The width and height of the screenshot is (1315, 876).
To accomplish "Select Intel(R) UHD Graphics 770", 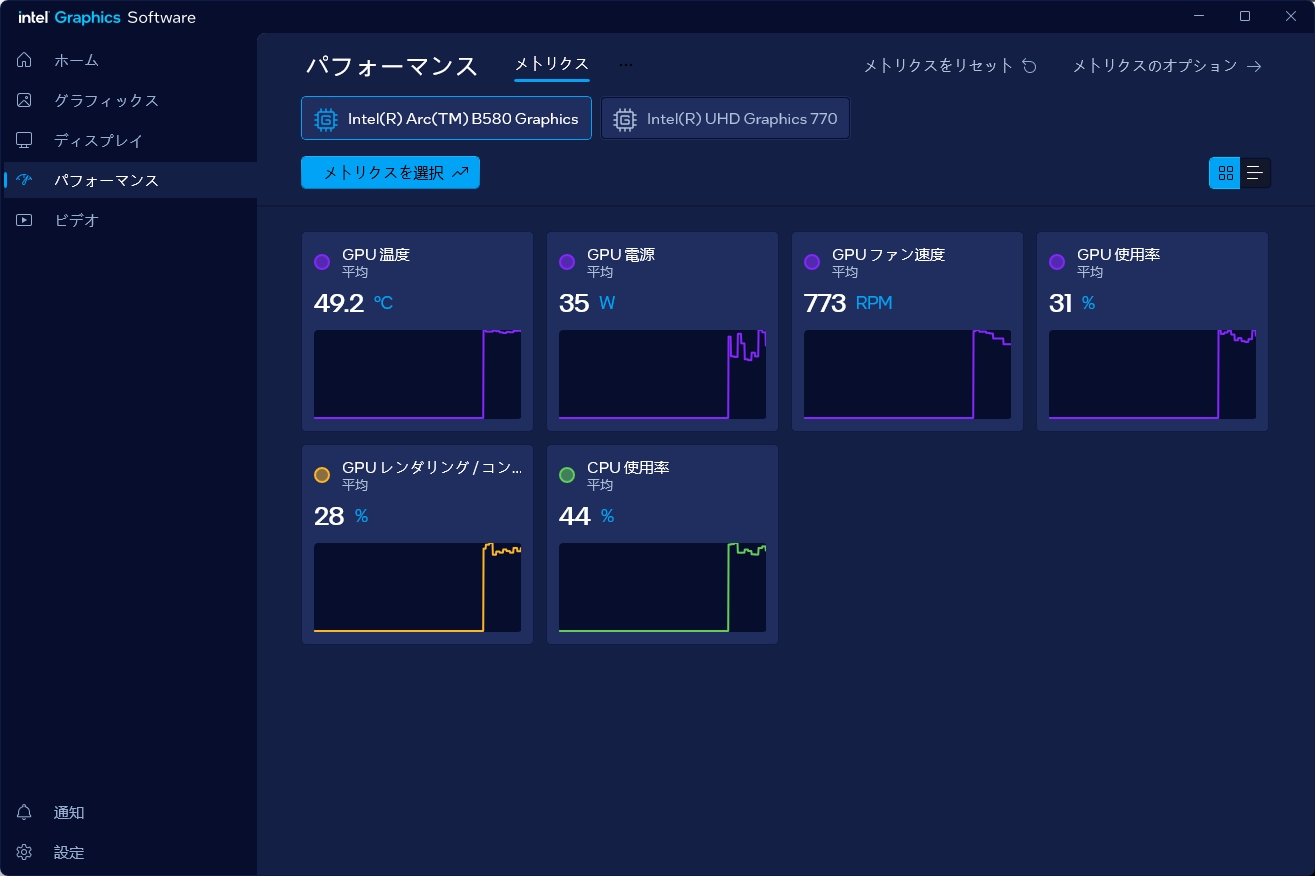I will tap(725, 118).
